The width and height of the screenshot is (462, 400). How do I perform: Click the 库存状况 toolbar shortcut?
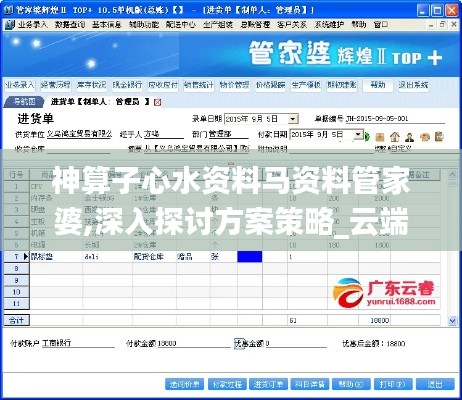click(x=91, y=85)
